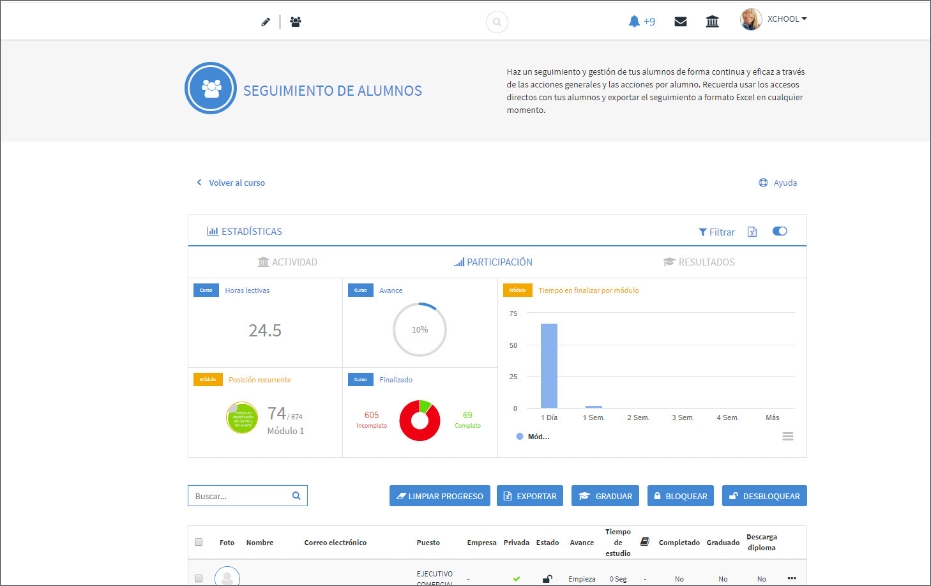Toggle the statistics panel switch

[x=780, y=232]
